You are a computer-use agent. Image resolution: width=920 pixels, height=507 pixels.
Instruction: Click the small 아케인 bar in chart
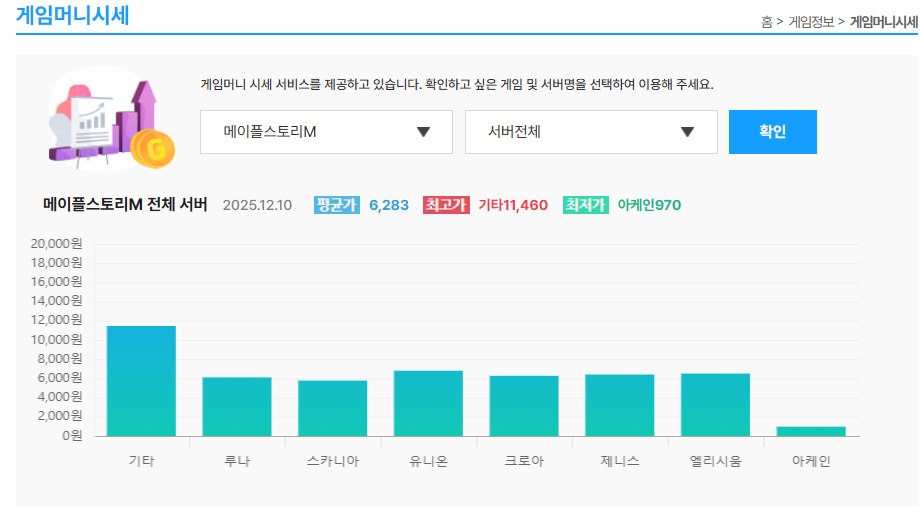(811, 431)
